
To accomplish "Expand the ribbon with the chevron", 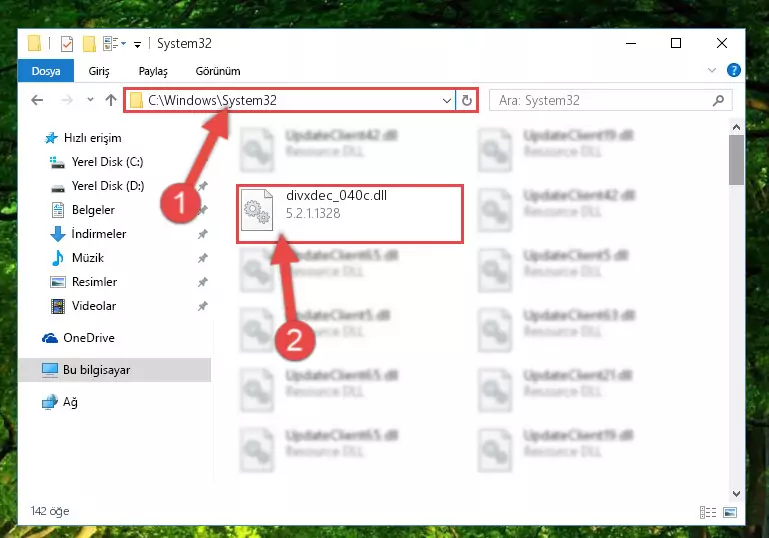I will 712,71.
